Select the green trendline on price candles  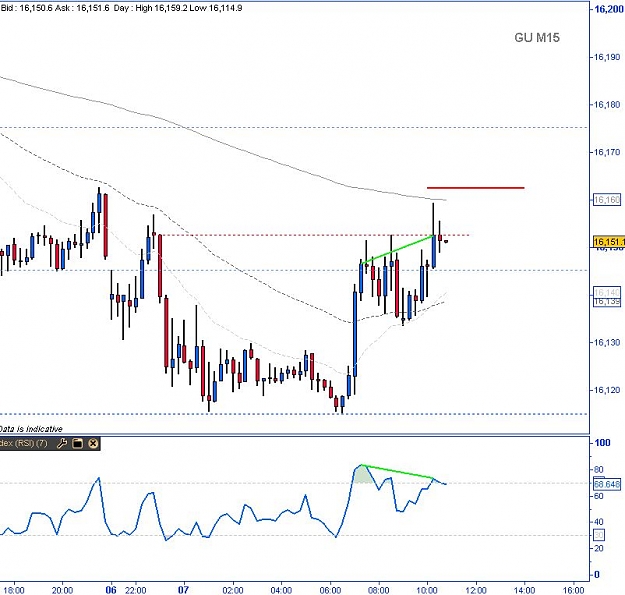(397, 249)
